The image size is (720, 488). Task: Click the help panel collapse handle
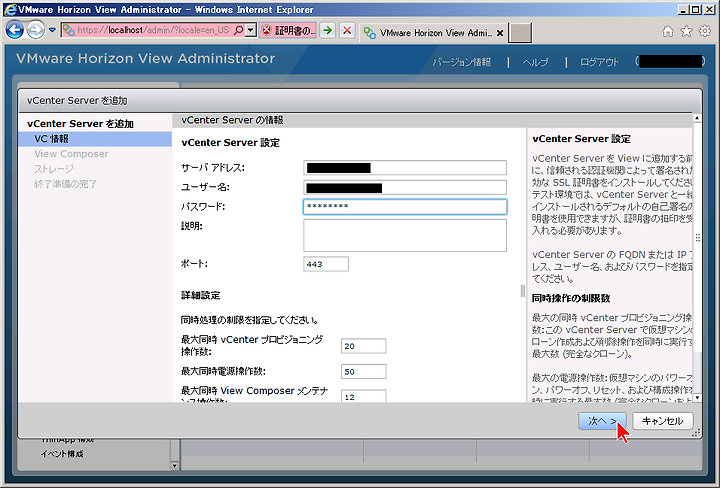pos(698,237)
